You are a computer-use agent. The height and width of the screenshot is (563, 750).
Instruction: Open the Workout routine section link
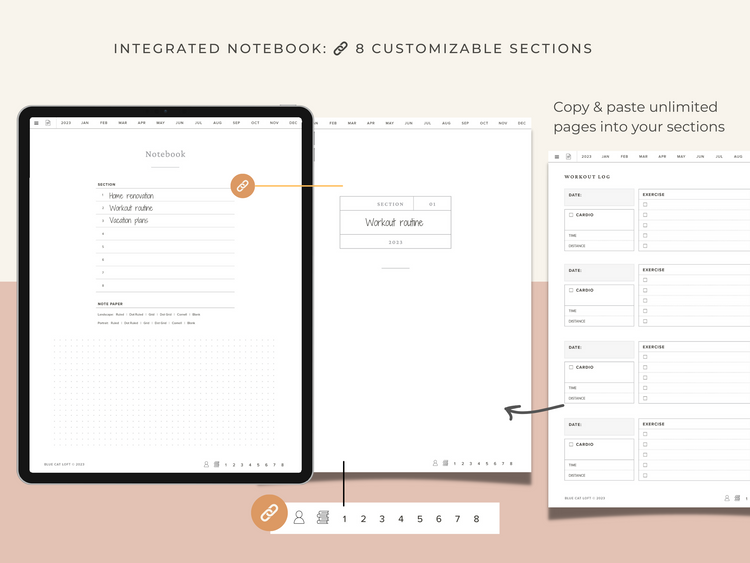click(131, 208)
